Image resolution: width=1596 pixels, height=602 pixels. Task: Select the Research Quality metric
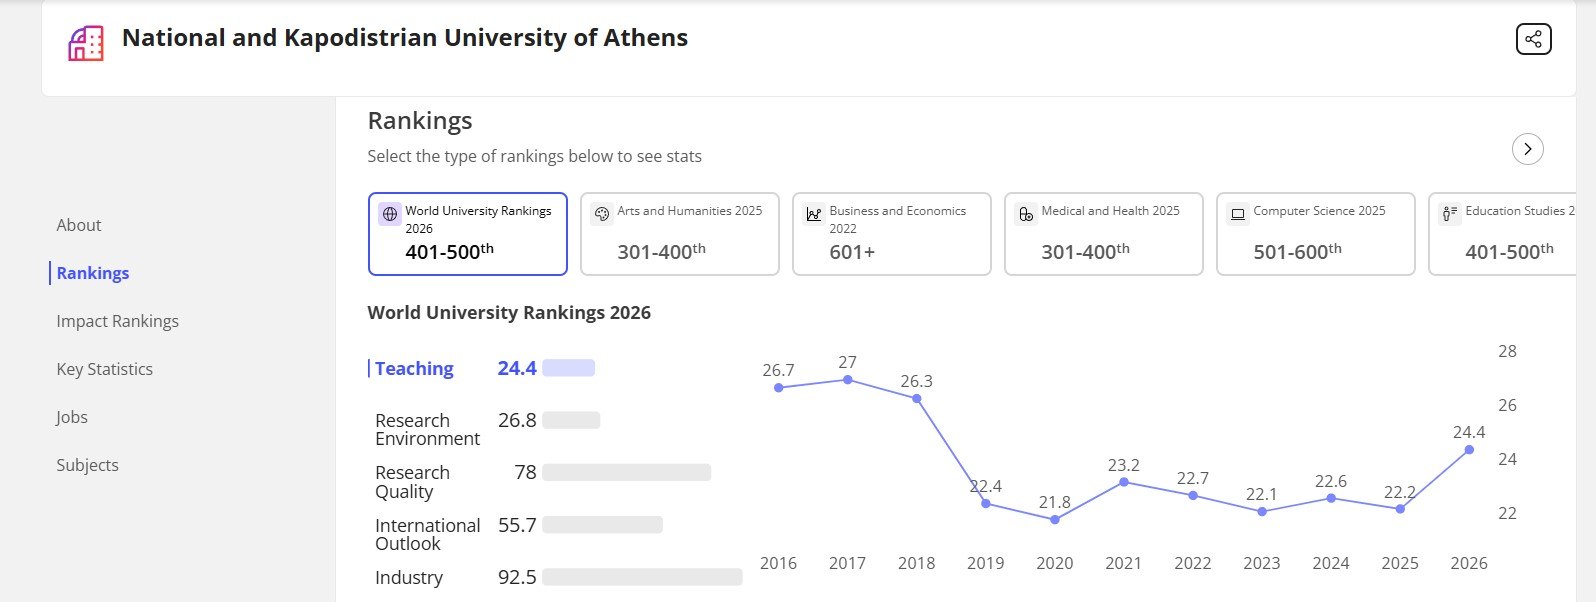click(412, 482)
